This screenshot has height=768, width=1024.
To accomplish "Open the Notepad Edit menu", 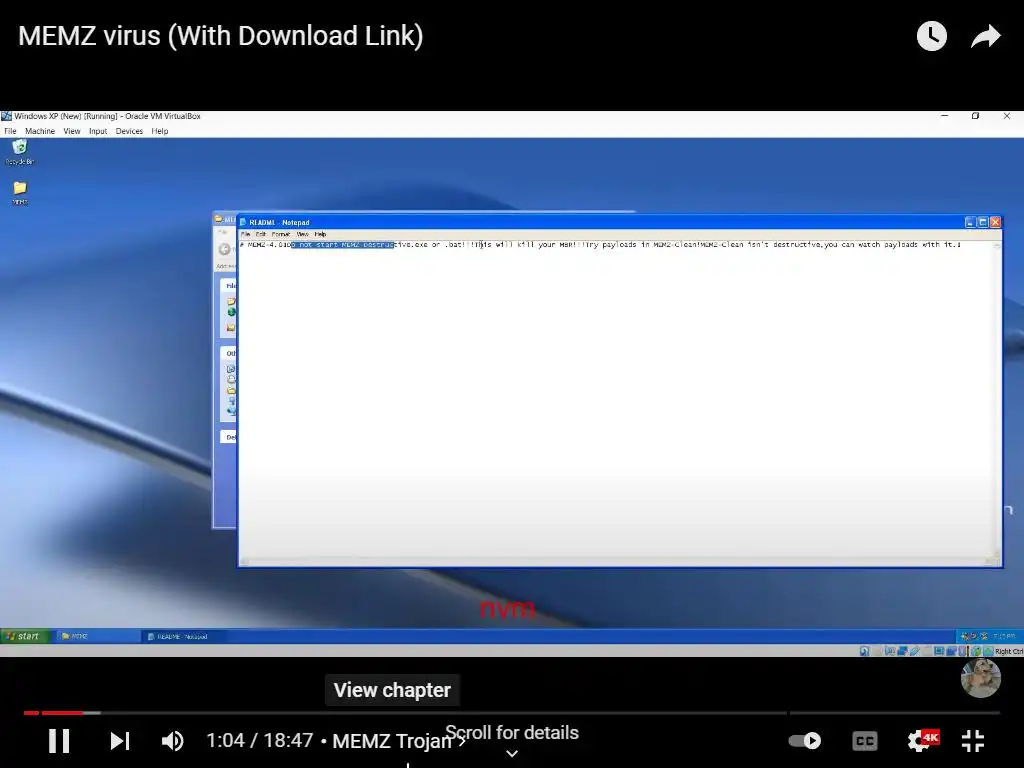I will (x=261, y=234).
